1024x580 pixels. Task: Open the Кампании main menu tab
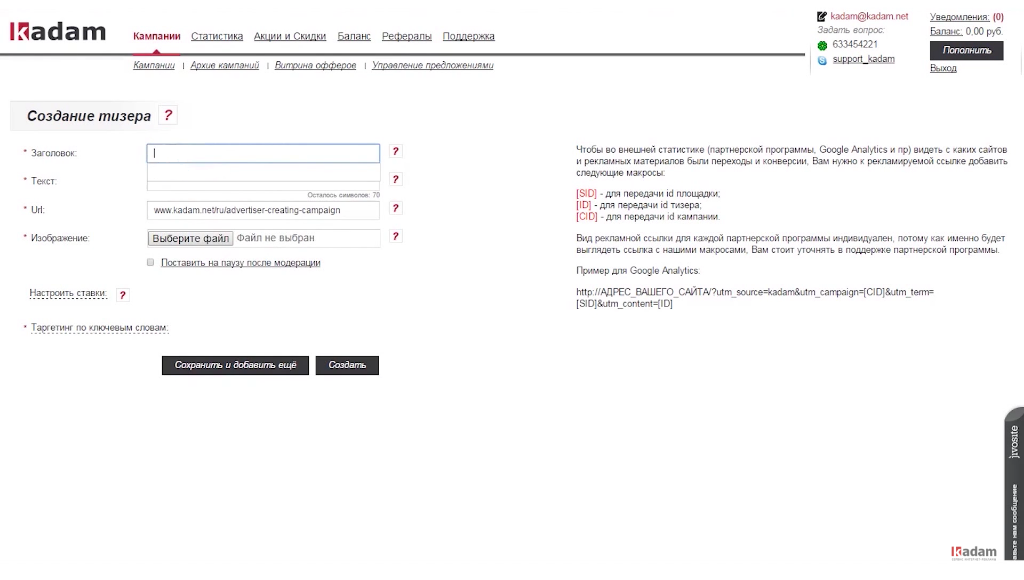[x=157, y=37]
